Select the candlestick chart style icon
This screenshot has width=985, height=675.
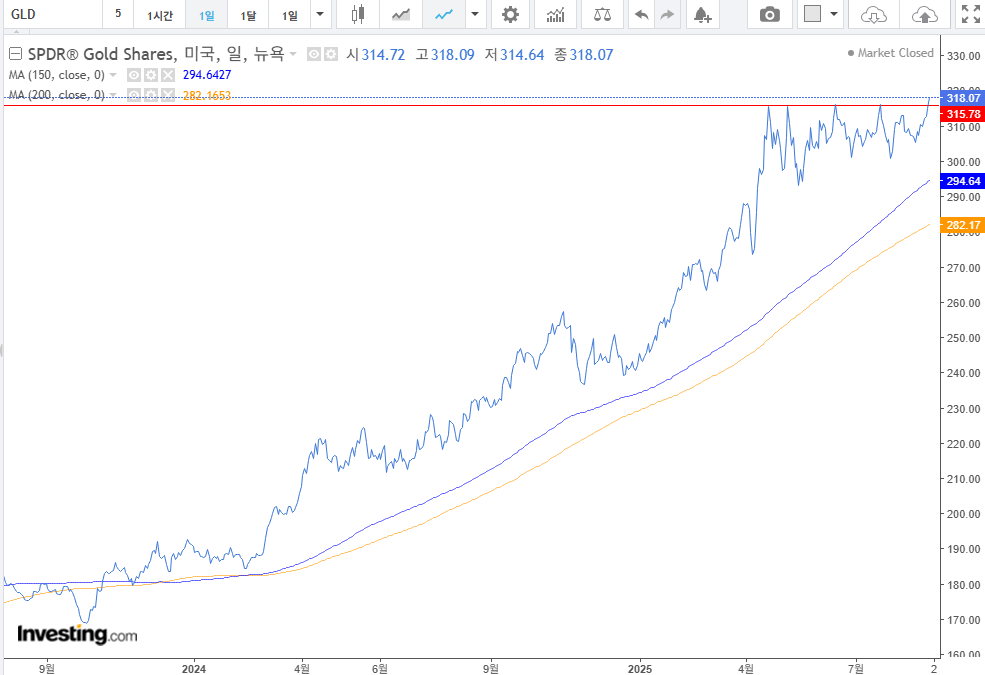(x=357, y=14)
